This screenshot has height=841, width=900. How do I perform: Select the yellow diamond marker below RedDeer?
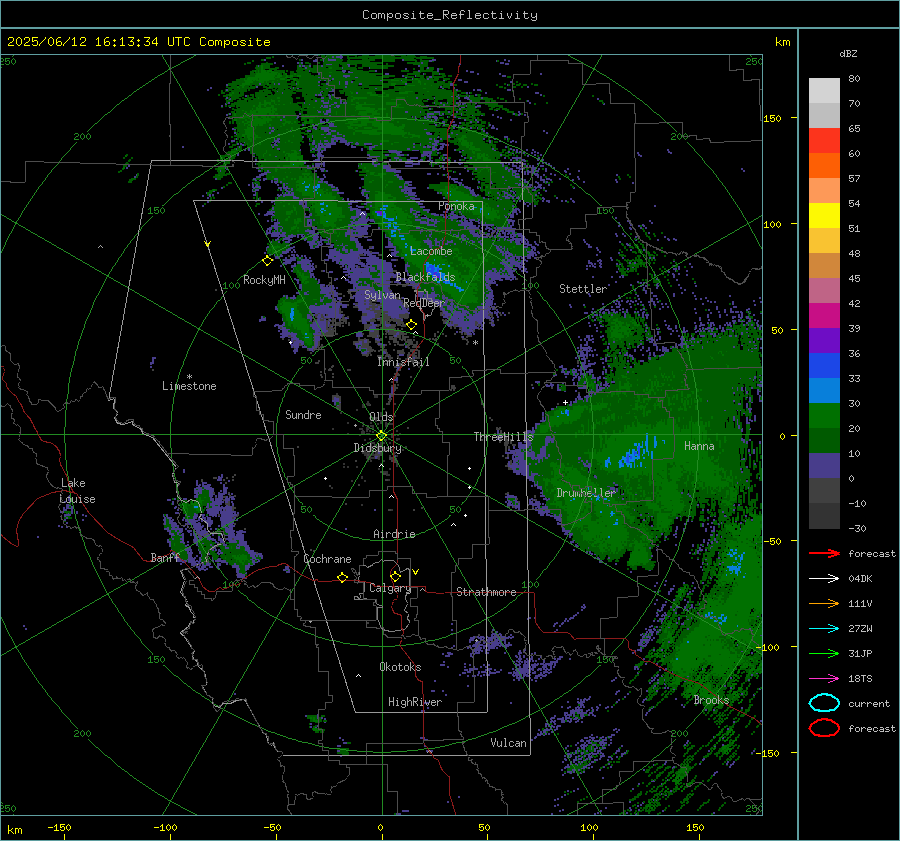[x=411, y=325]
